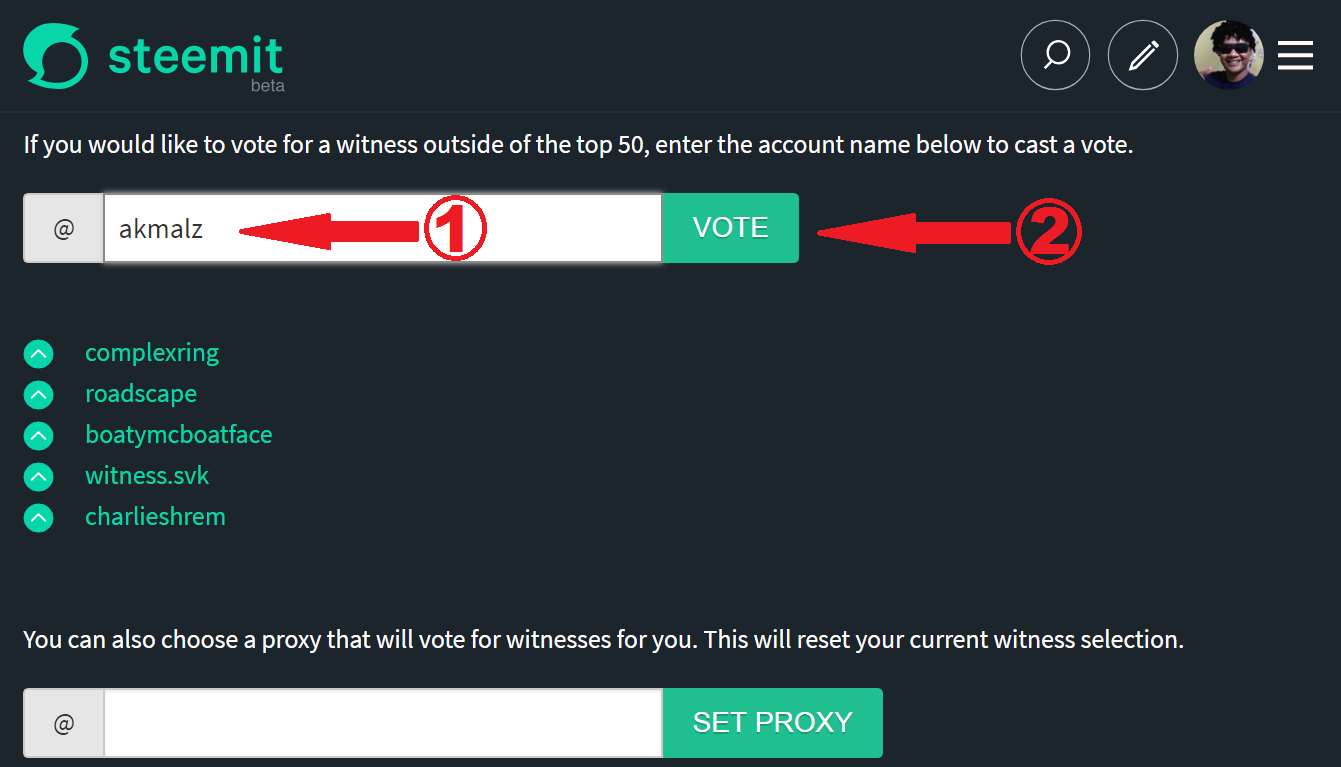Viewport: 1341px width, 767px height.
Task: Open the complexring witness link
Action: (x=152, y=353)
